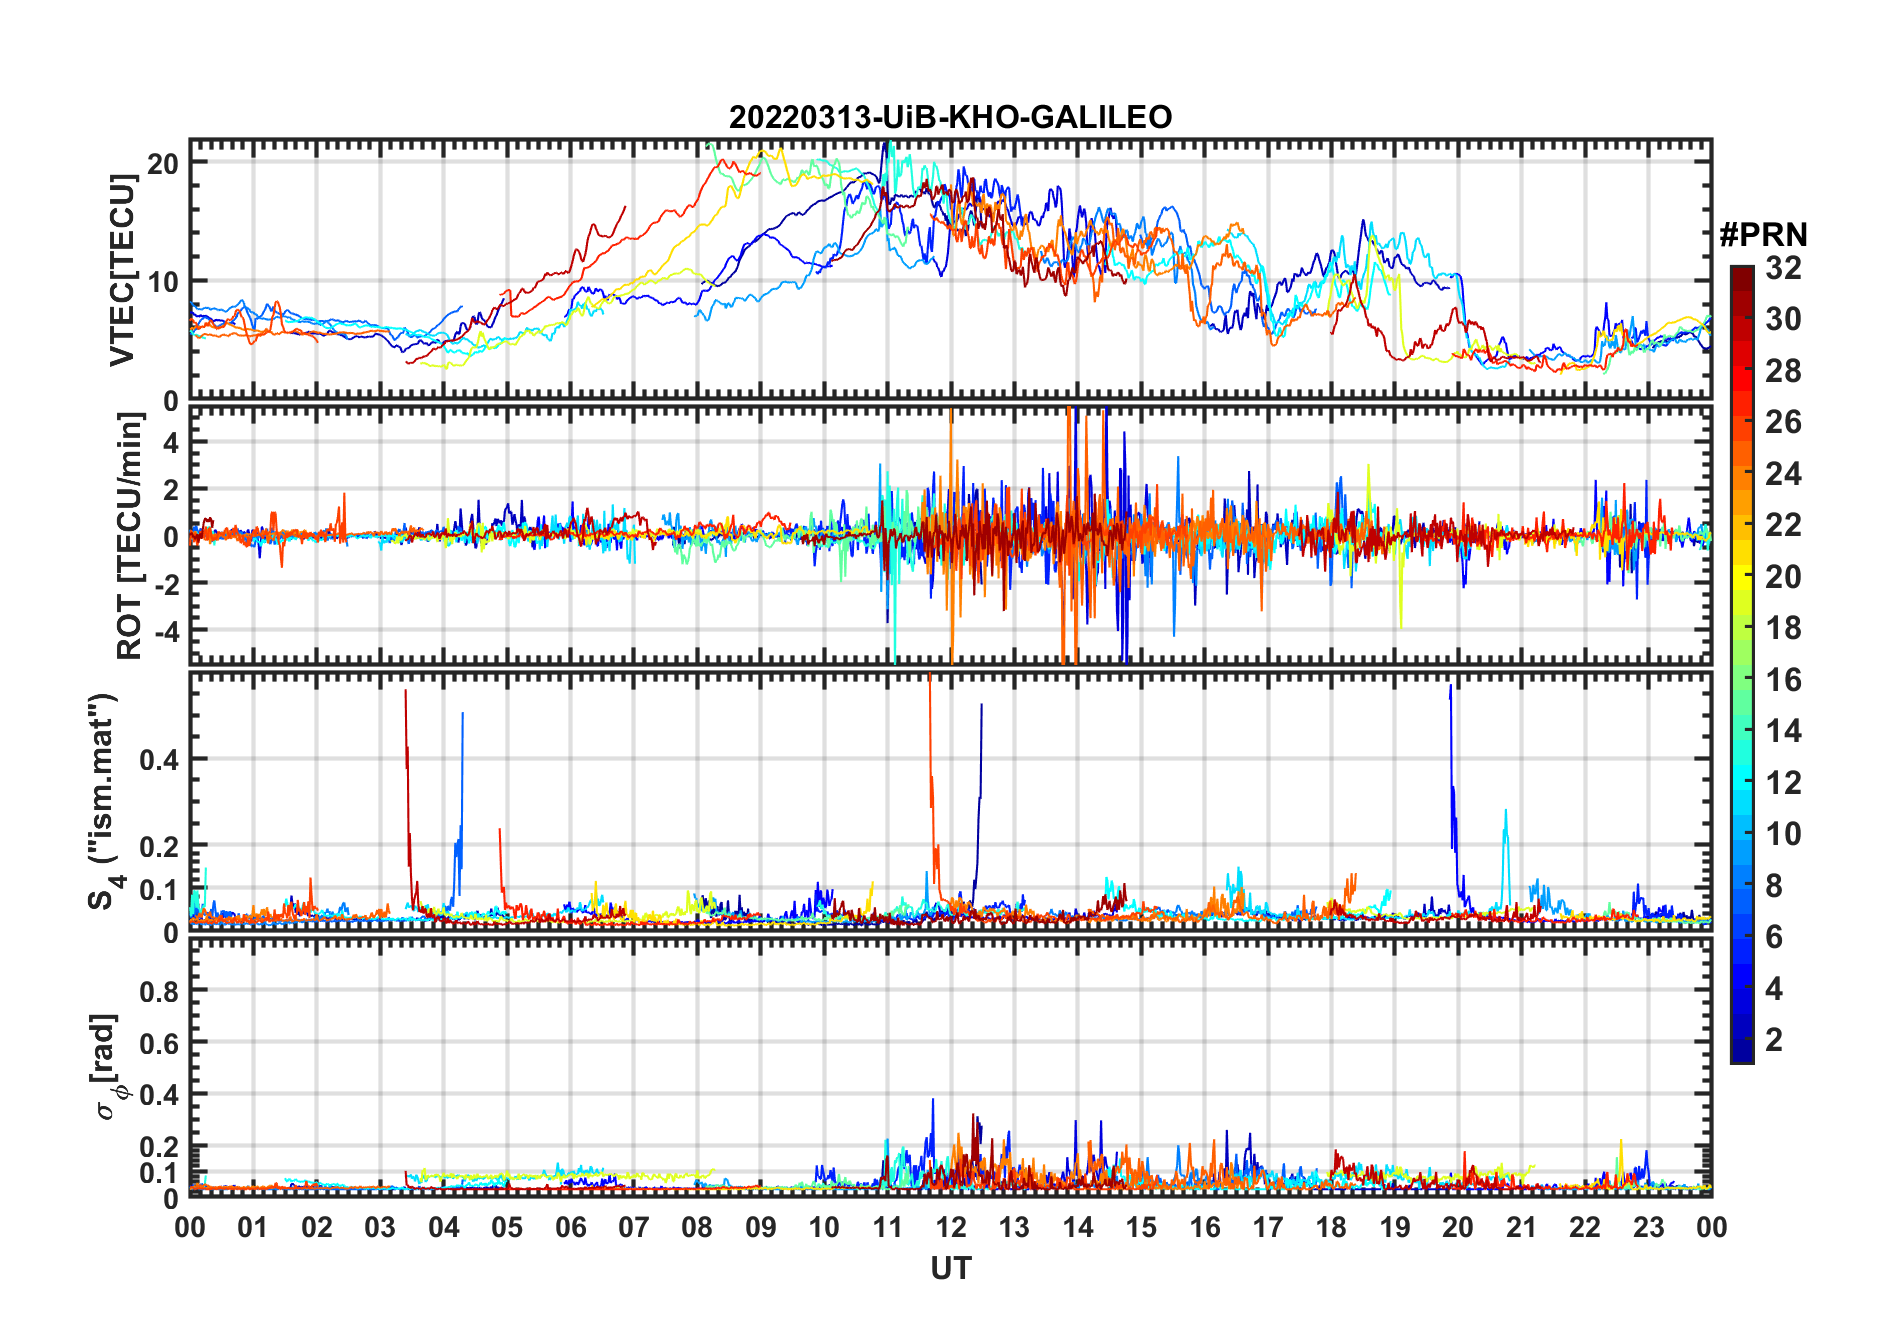Image resolution: width=1902 pixels, height=1330 pixels.
Task: Click UT x-axis tick label "01"
Action: (253, 1228)
